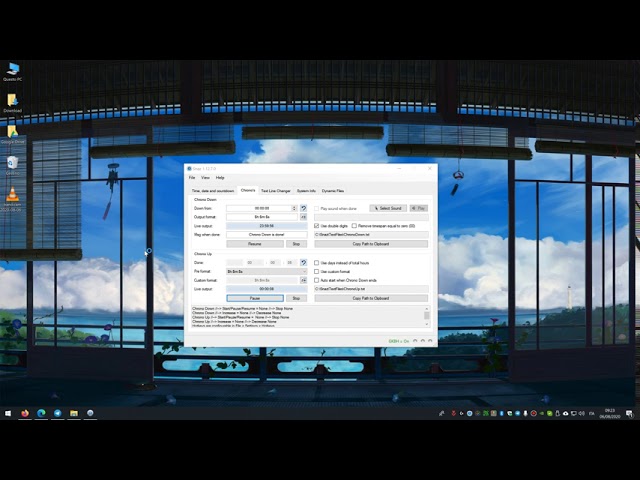Screen dimensions: 640x480
Task: Click the Down from time spinner arrows
Action: pos(296,208)
